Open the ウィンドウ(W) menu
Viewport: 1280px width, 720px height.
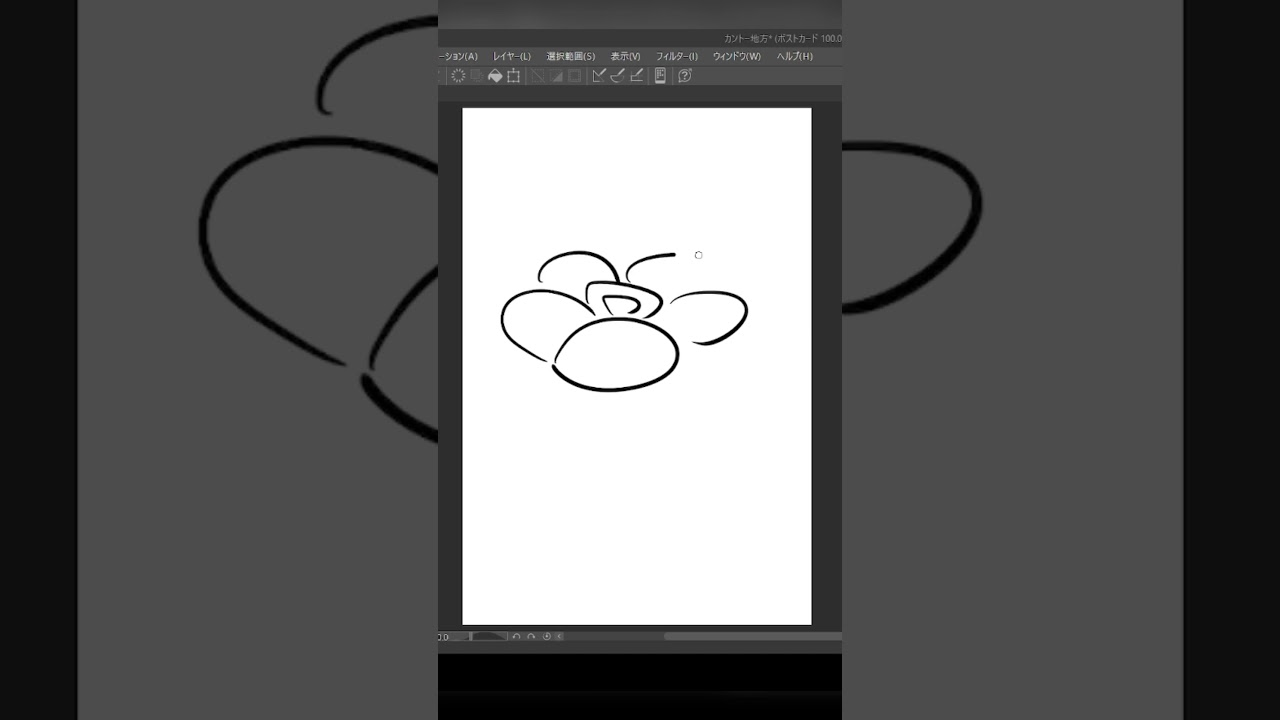point(737,57)
